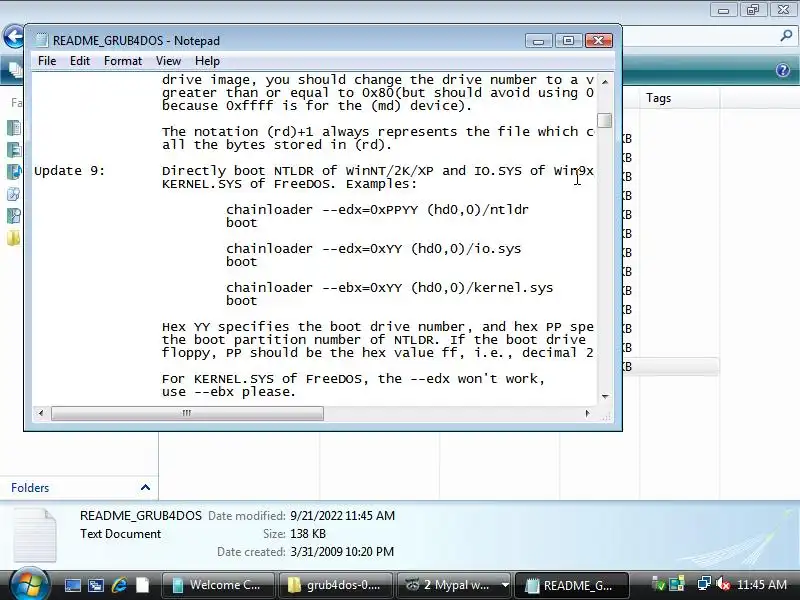The image size is (800, 600).
Task: Click the text 'use --ebx please.'
Action: [x=229, y=392]
